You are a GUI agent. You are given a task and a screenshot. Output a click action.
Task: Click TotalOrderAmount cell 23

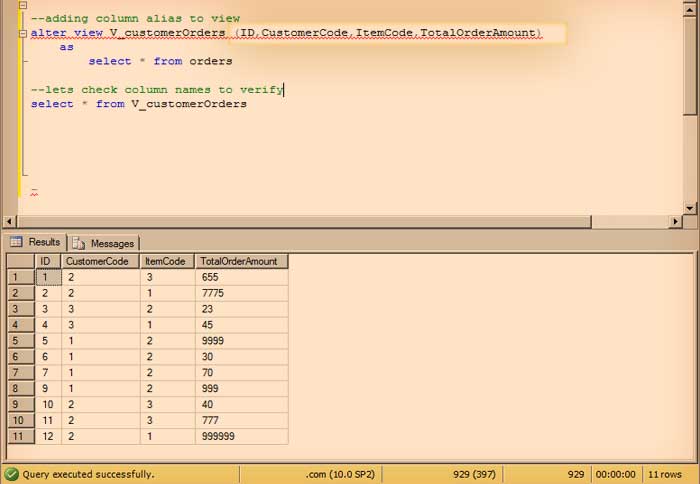[242, 309]
